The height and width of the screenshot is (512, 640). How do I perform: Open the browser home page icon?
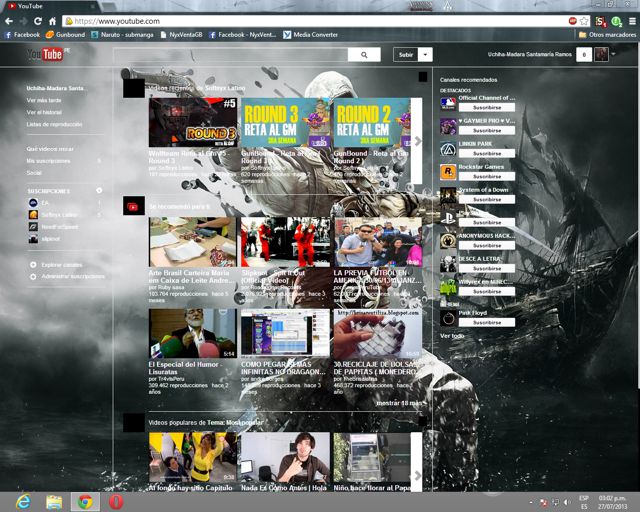[x=52, y=21]
